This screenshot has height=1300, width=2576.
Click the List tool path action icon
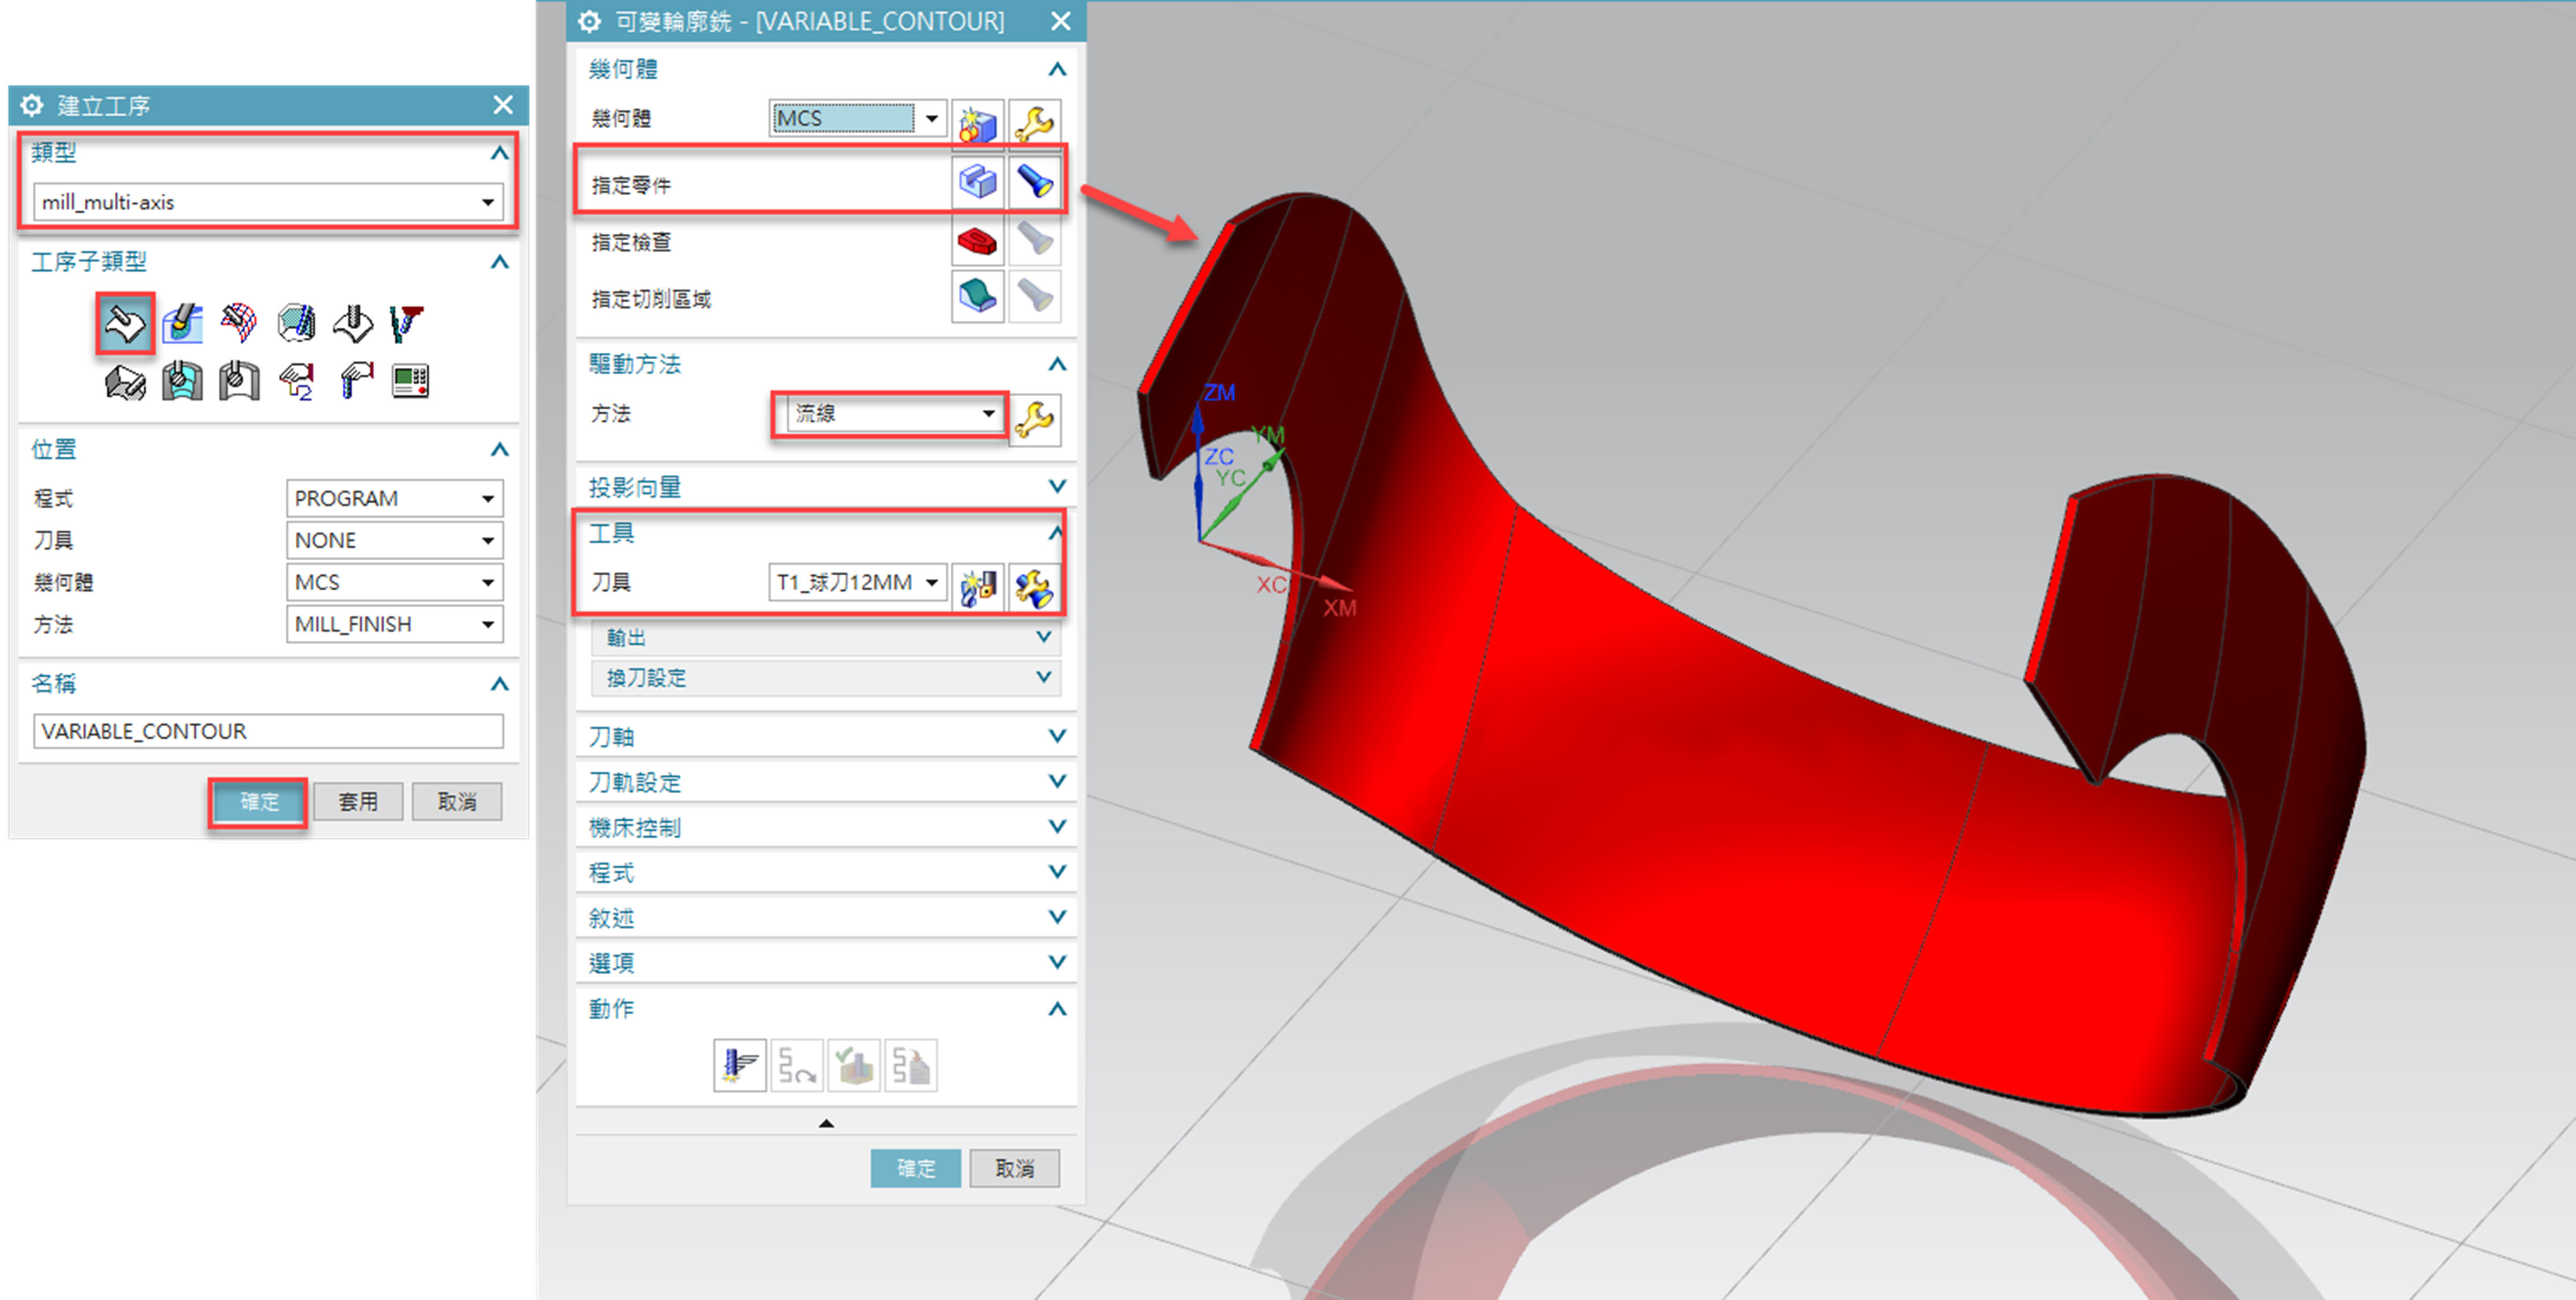[x=911, y=1065]
